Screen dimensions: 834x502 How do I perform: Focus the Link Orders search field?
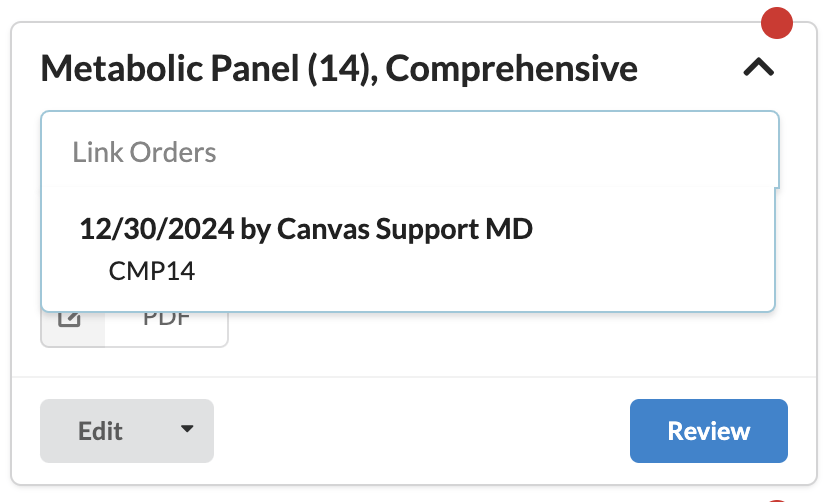coord(409,152)
